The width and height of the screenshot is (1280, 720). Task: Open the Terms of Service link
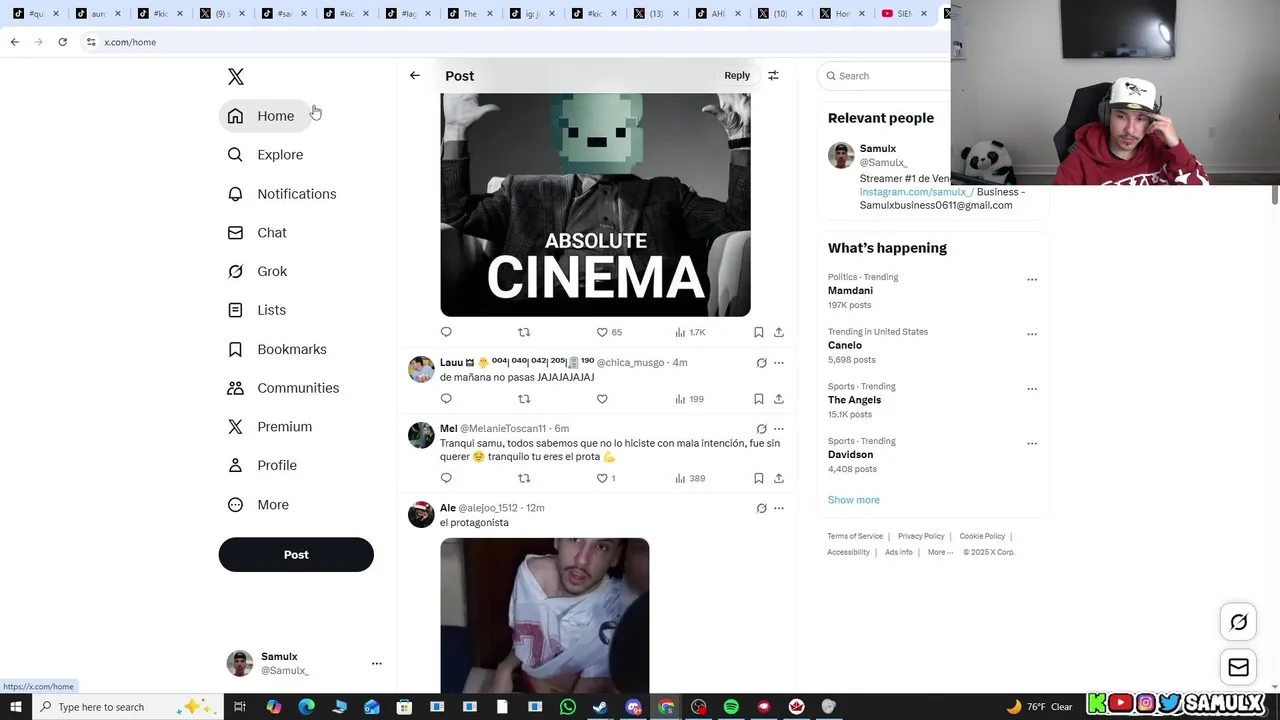coord(855,536)
